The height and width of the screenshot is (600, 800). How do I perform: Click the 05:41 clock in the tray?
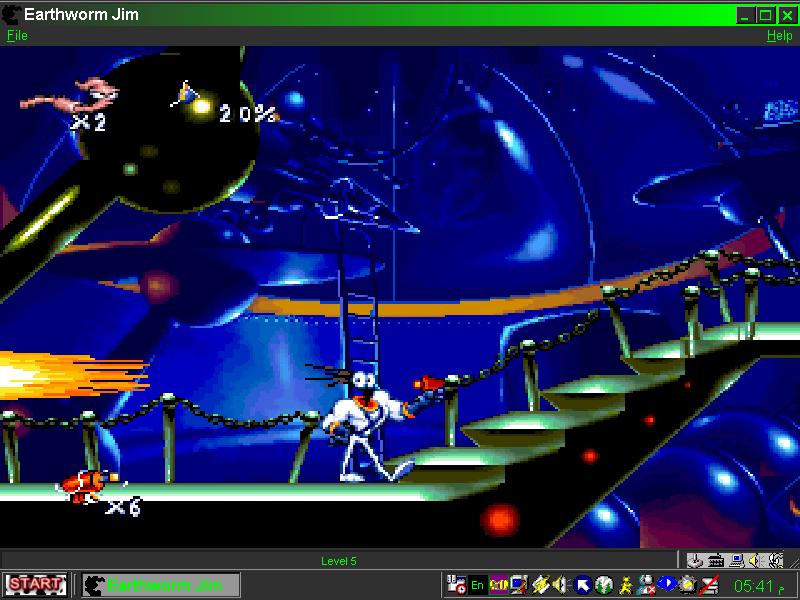(x=755, y=585)
